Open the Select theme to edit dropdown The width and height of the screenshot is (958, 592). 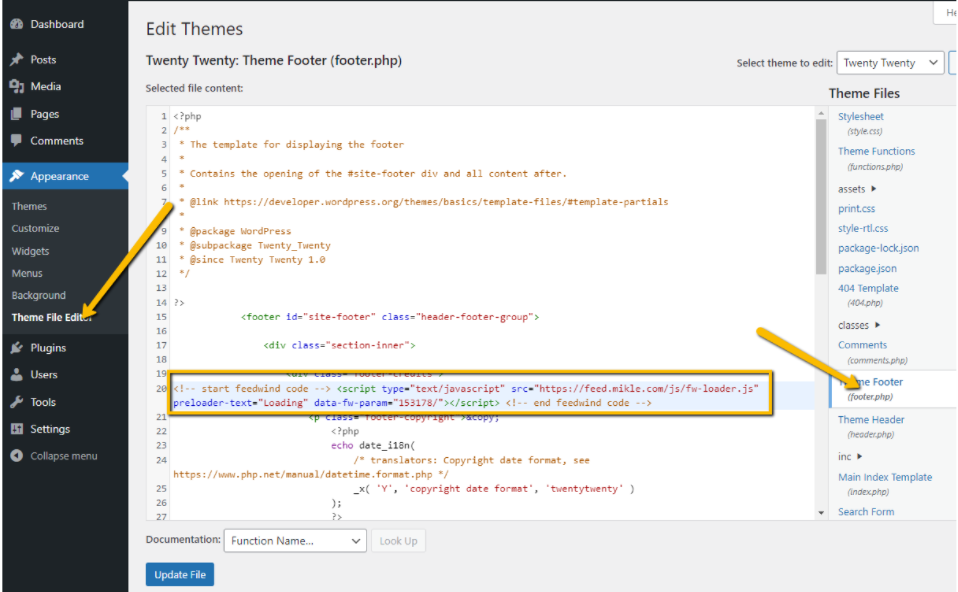pyautogui.click(x=889, y=62)
